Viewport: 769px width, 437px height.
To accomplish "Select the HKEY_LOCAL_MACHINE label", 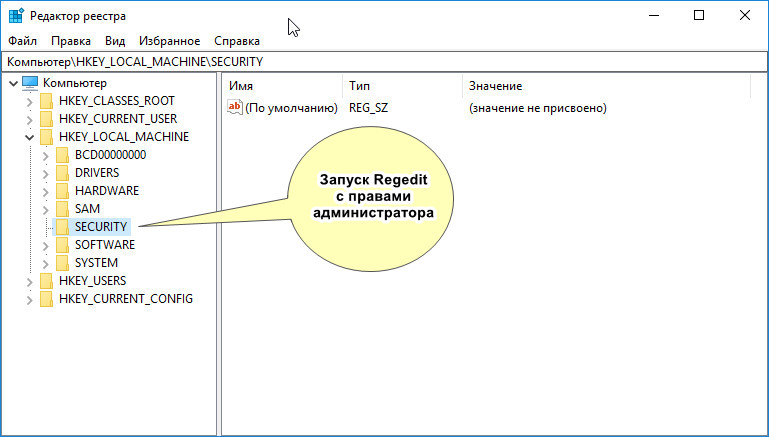I will coord(124,137).
